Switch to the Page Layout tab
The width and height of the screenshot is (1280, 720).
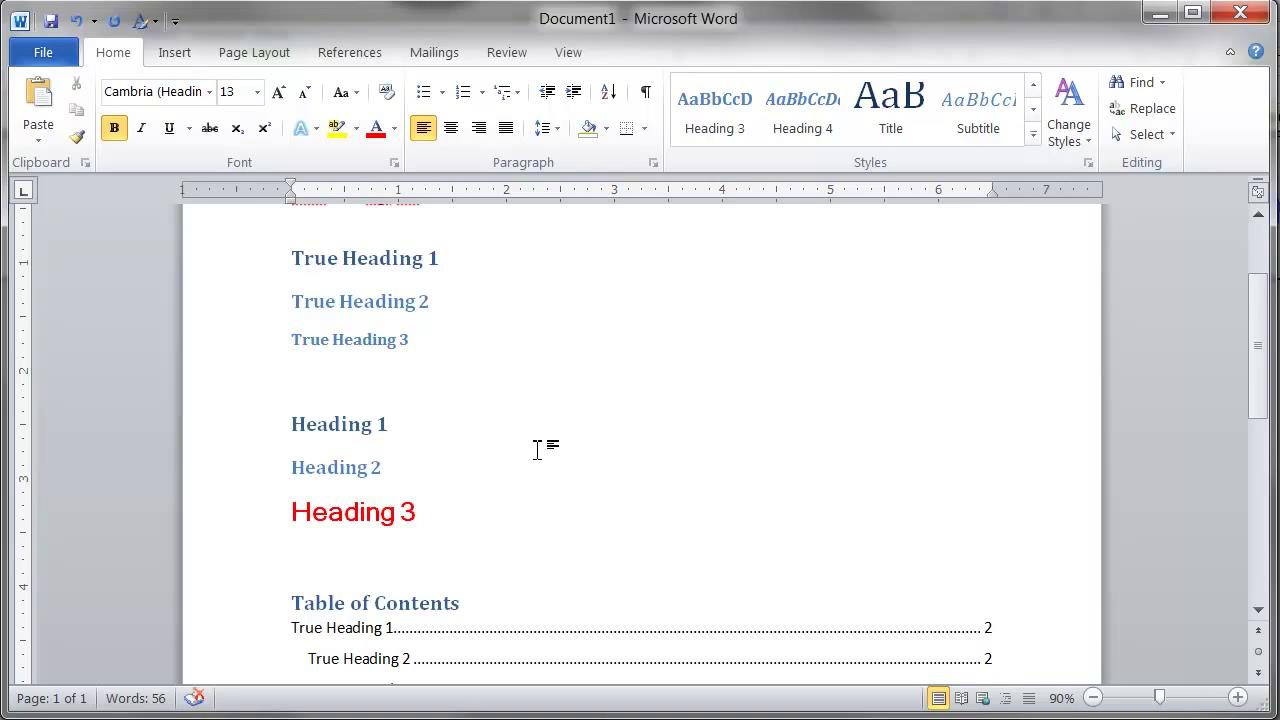[x=254, y=52]
